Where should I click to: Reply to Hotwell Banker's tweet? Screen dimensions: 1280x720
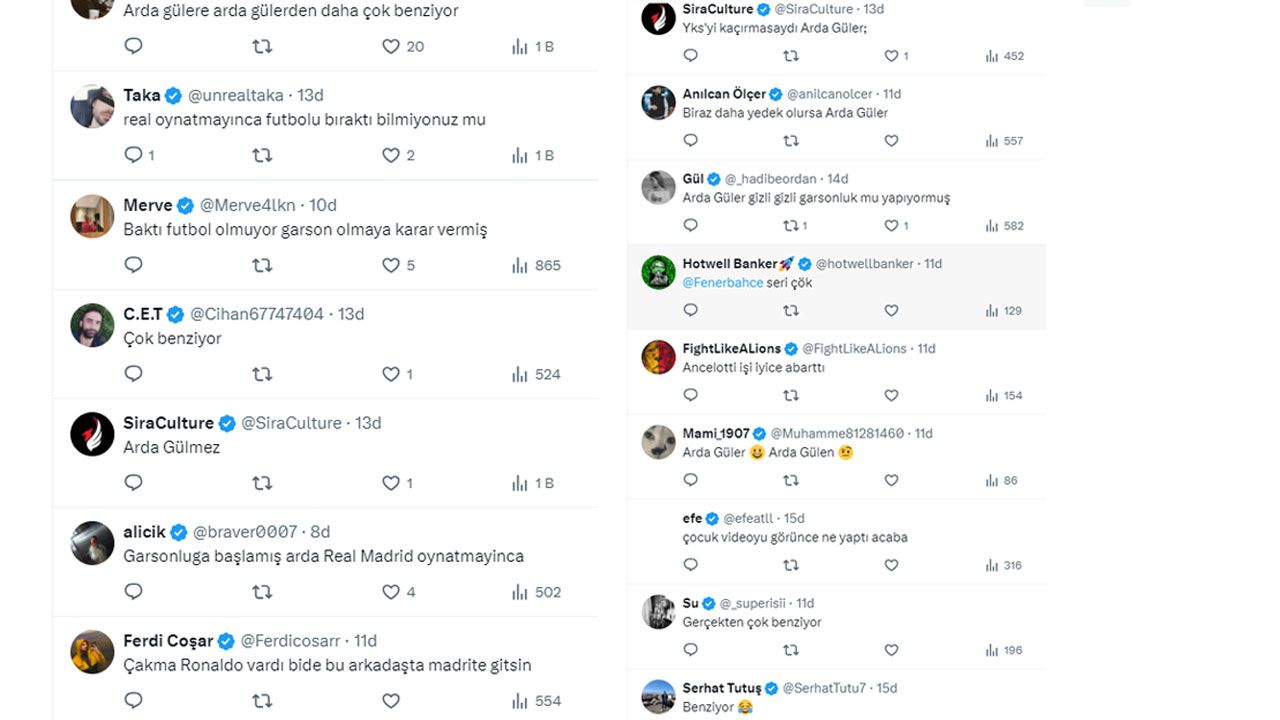pos(690,311)
